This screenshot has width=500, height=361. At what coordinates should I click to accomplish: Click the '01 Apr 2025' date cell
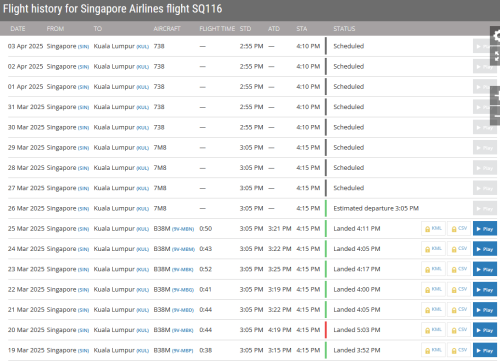click(x=25, y=86)
